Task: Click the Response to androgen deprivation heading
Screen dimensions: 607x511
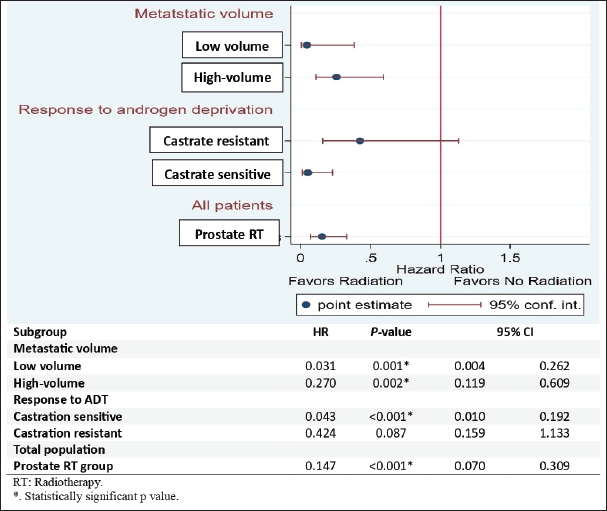Action: pos(158,109)
